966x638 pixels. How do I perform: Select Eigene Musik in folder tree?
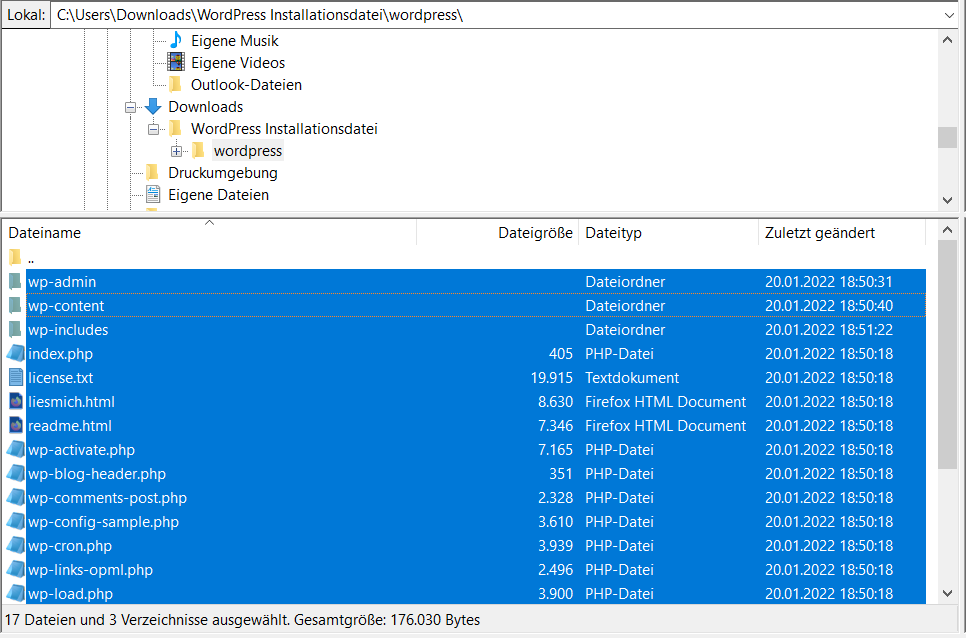coord(235,41)
